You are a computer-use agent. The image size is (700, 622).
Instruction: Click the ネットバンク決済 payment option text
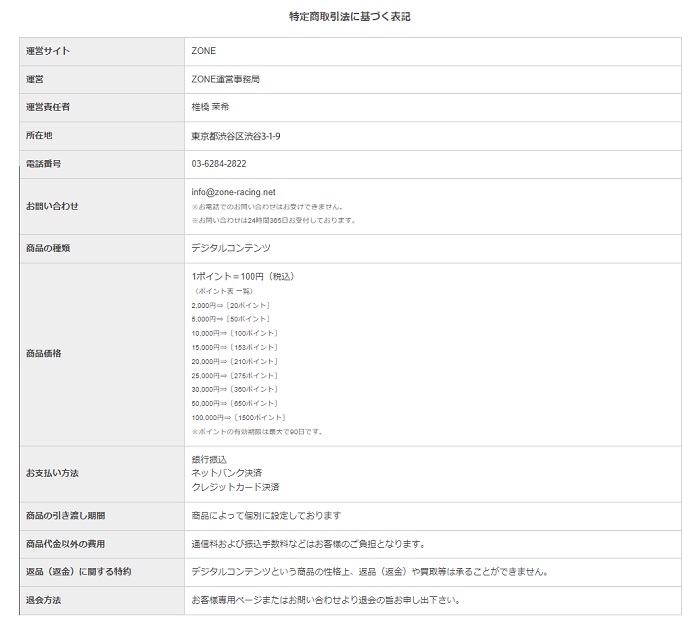pyautogui.click(x=226, y=473)
